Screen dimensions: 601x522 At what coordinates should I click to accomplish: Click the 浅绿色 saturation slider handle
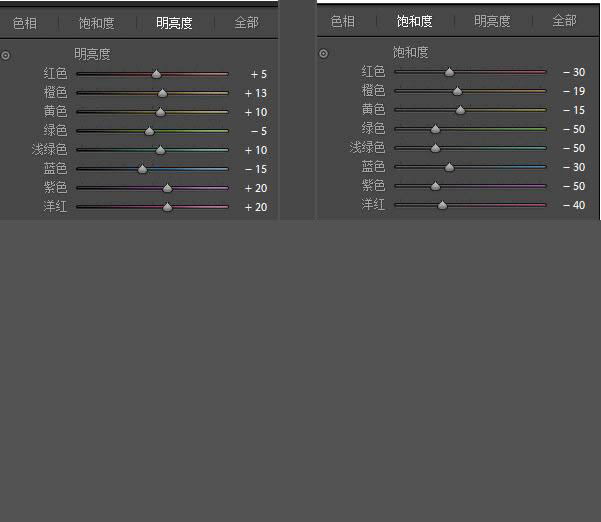pos(435,148)
